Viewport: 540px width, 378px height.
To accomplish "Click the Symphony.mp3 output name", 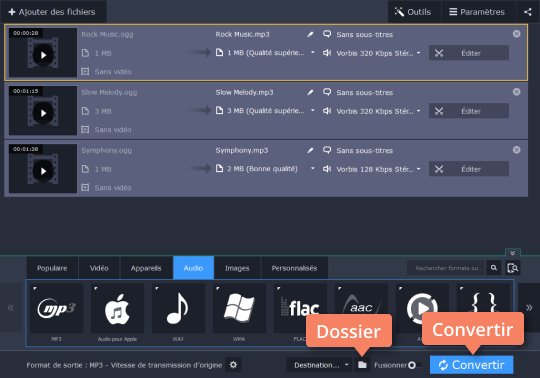I will coord(242,150).
